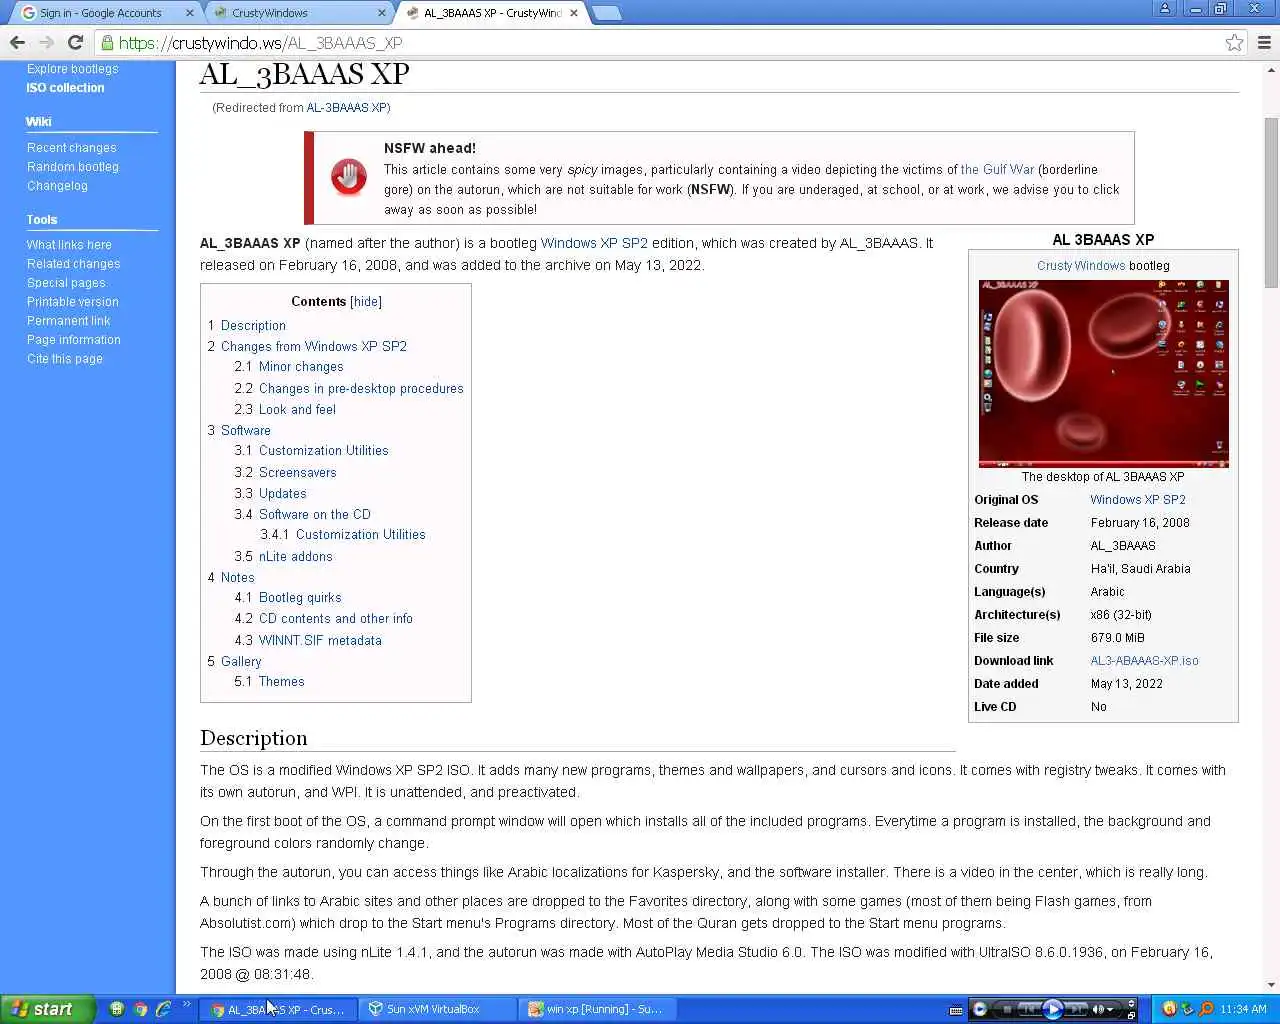Open the Windows XP SP2 link in the intro
The image size is (1280, 1024).
[x=594, y=243]
